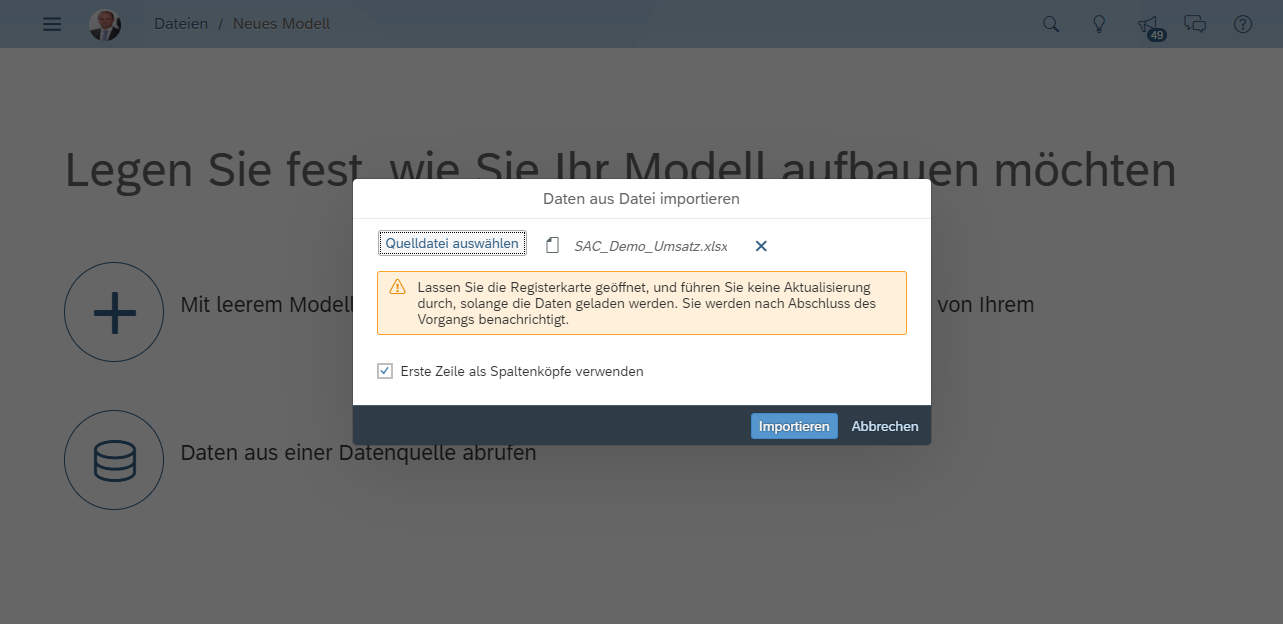Remove selected file SAC_Demo_Umsatz.xlsx with X

tap(761, 246)
